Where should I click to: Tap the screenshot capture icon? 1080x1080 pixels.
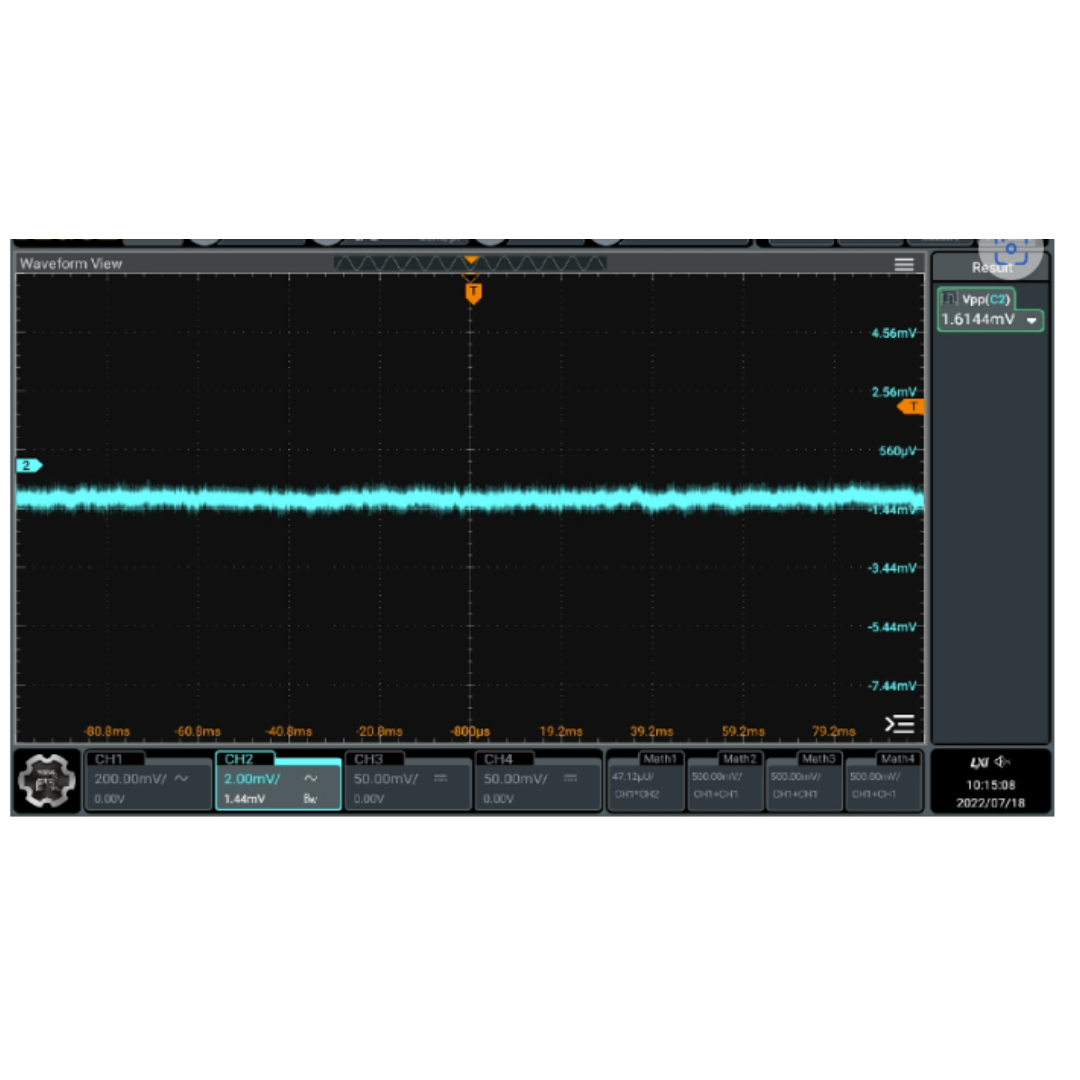[x=1010, y=250]
